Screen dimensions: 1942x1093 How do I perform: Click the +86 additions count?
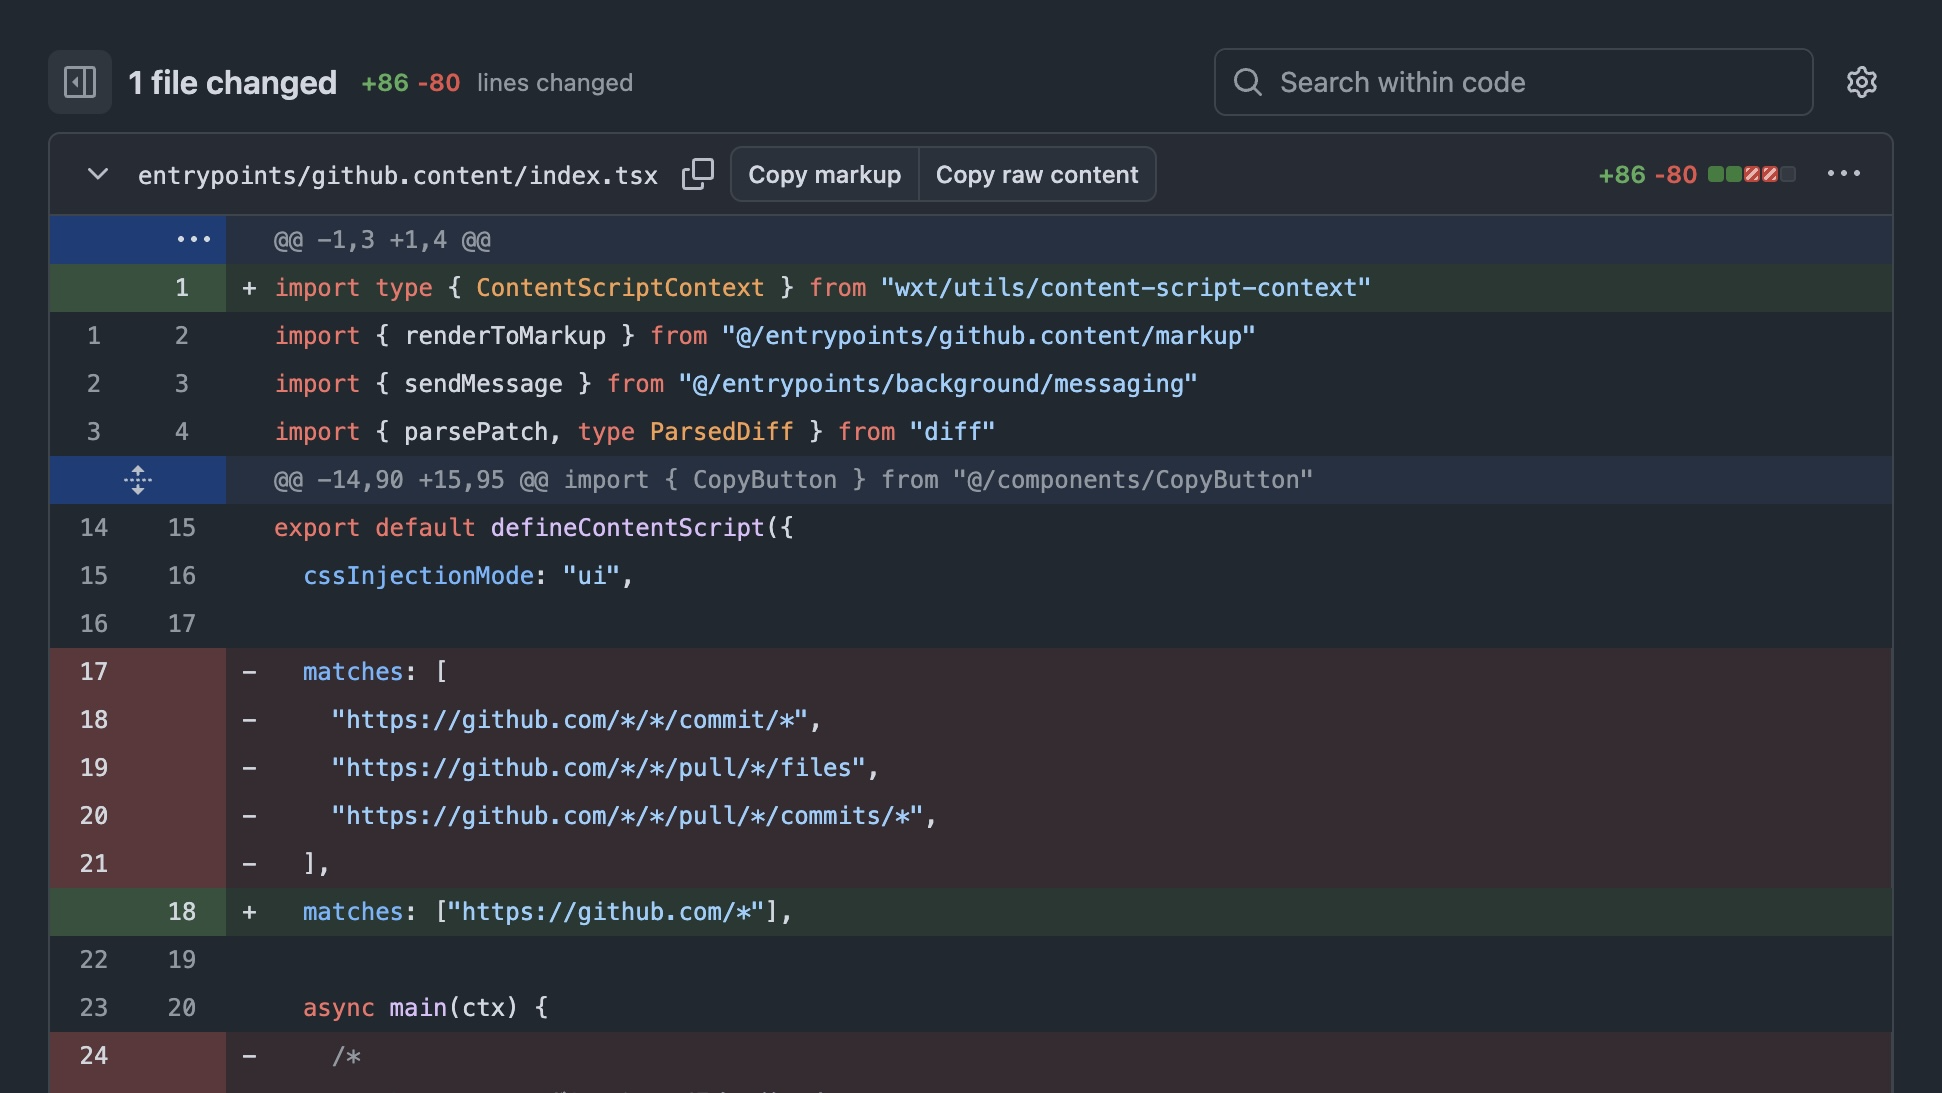(1620, 173)
